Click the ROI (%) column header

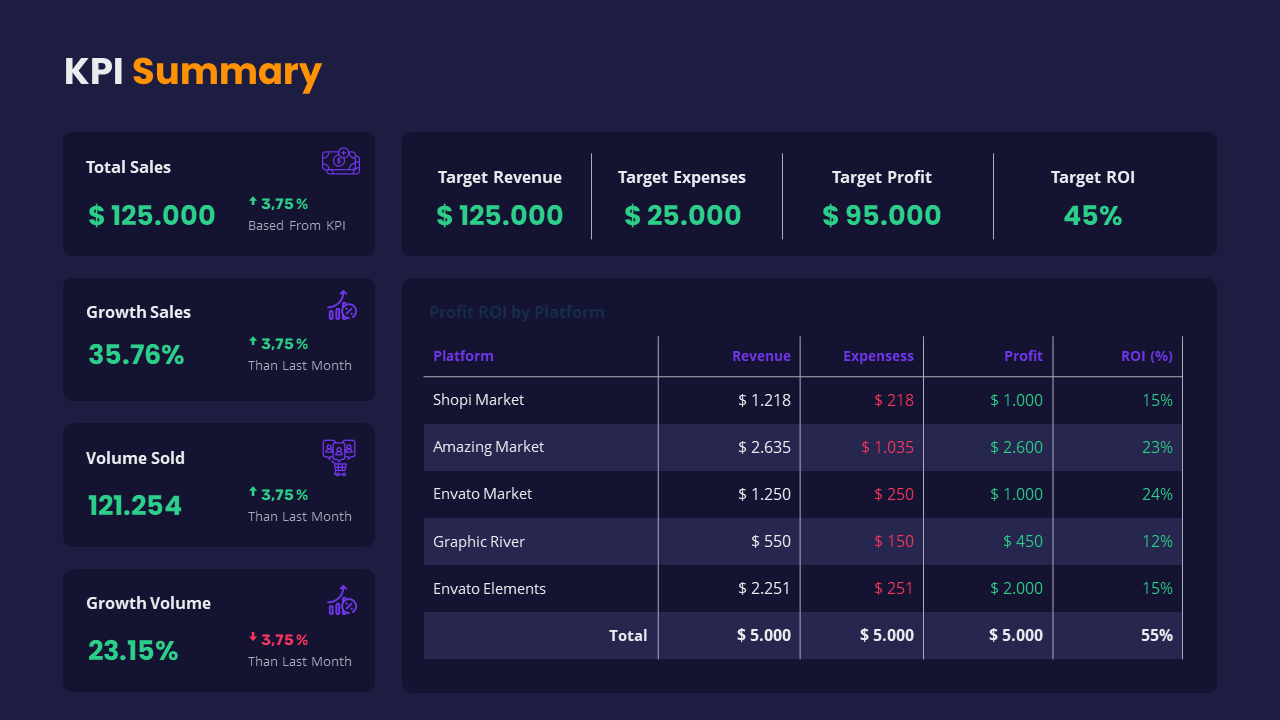[1147, 356]
